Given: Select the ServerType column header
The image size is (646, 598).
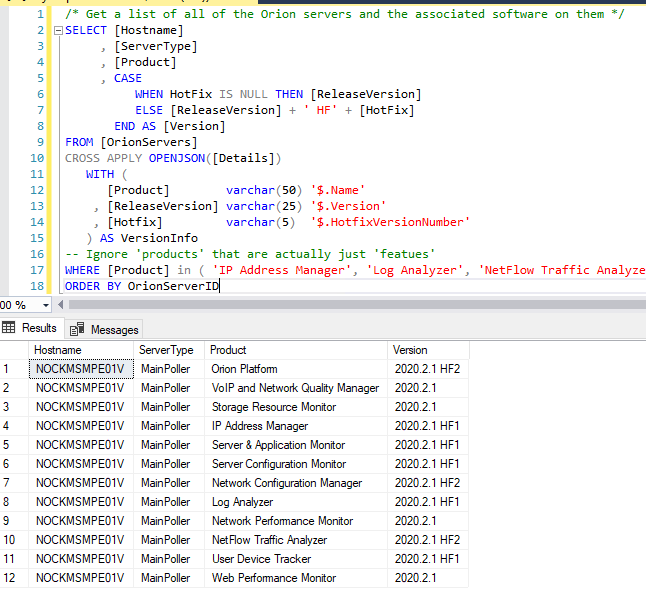Looking at the screenshot, I should click(169, 350).
